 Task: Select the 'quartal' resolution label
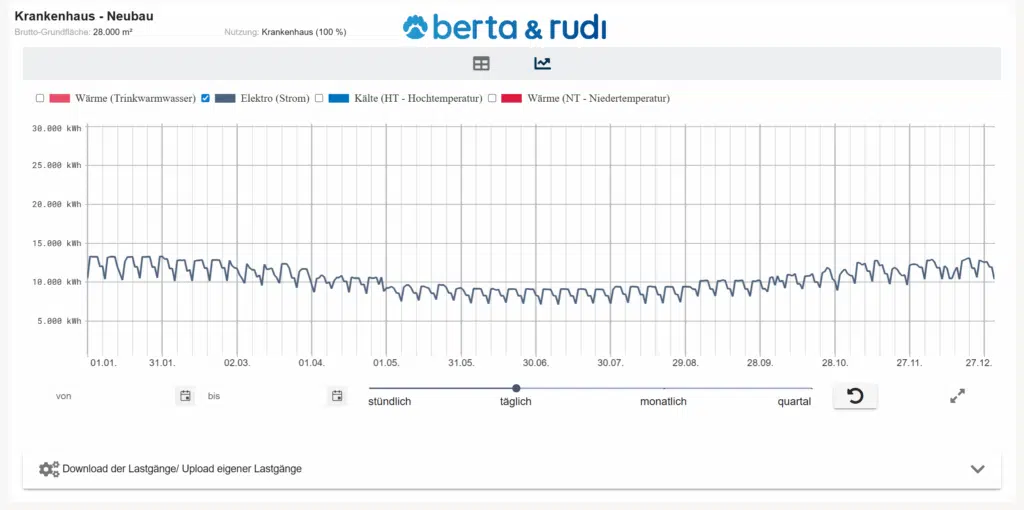point(794,401)
